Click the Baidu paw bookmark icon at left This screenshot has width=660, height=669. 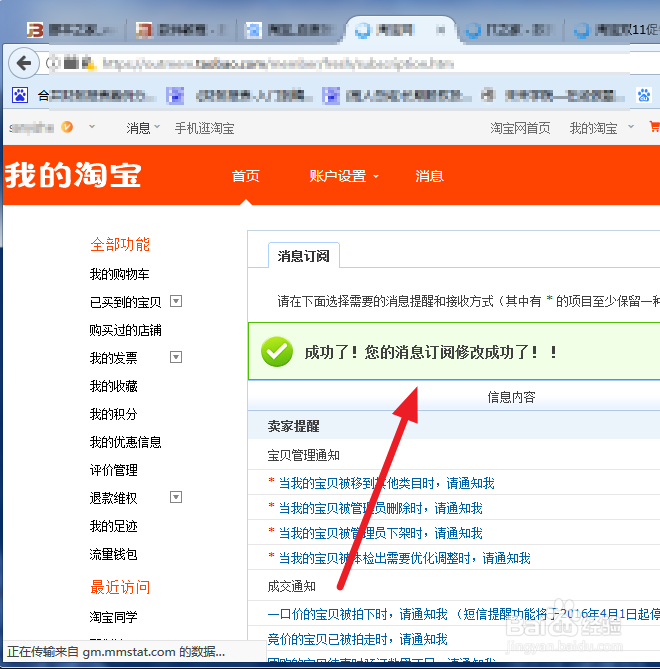[20, 95]
